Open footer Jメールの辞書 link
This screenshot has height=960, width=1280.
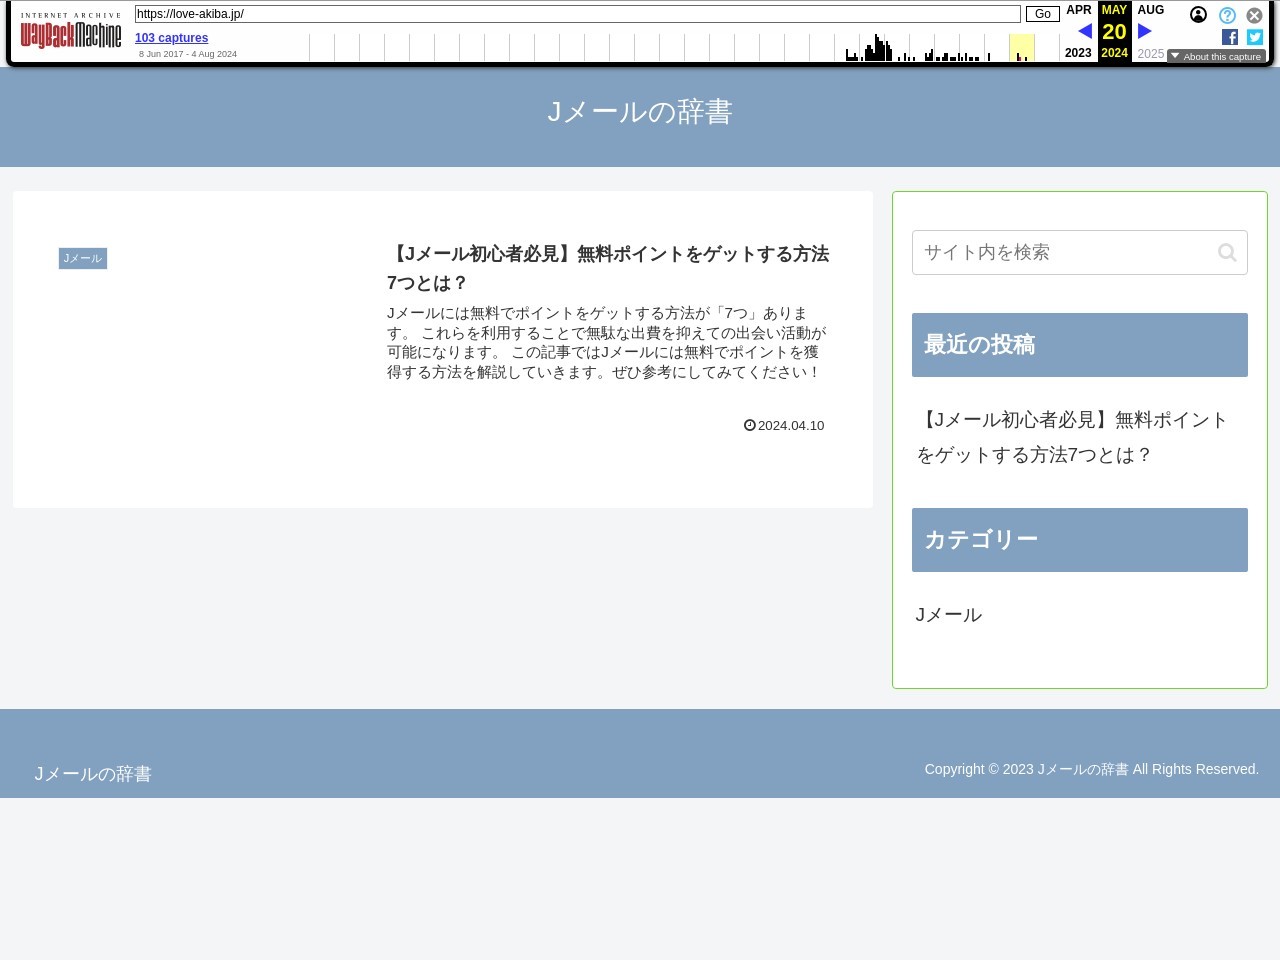coord(93,774)
